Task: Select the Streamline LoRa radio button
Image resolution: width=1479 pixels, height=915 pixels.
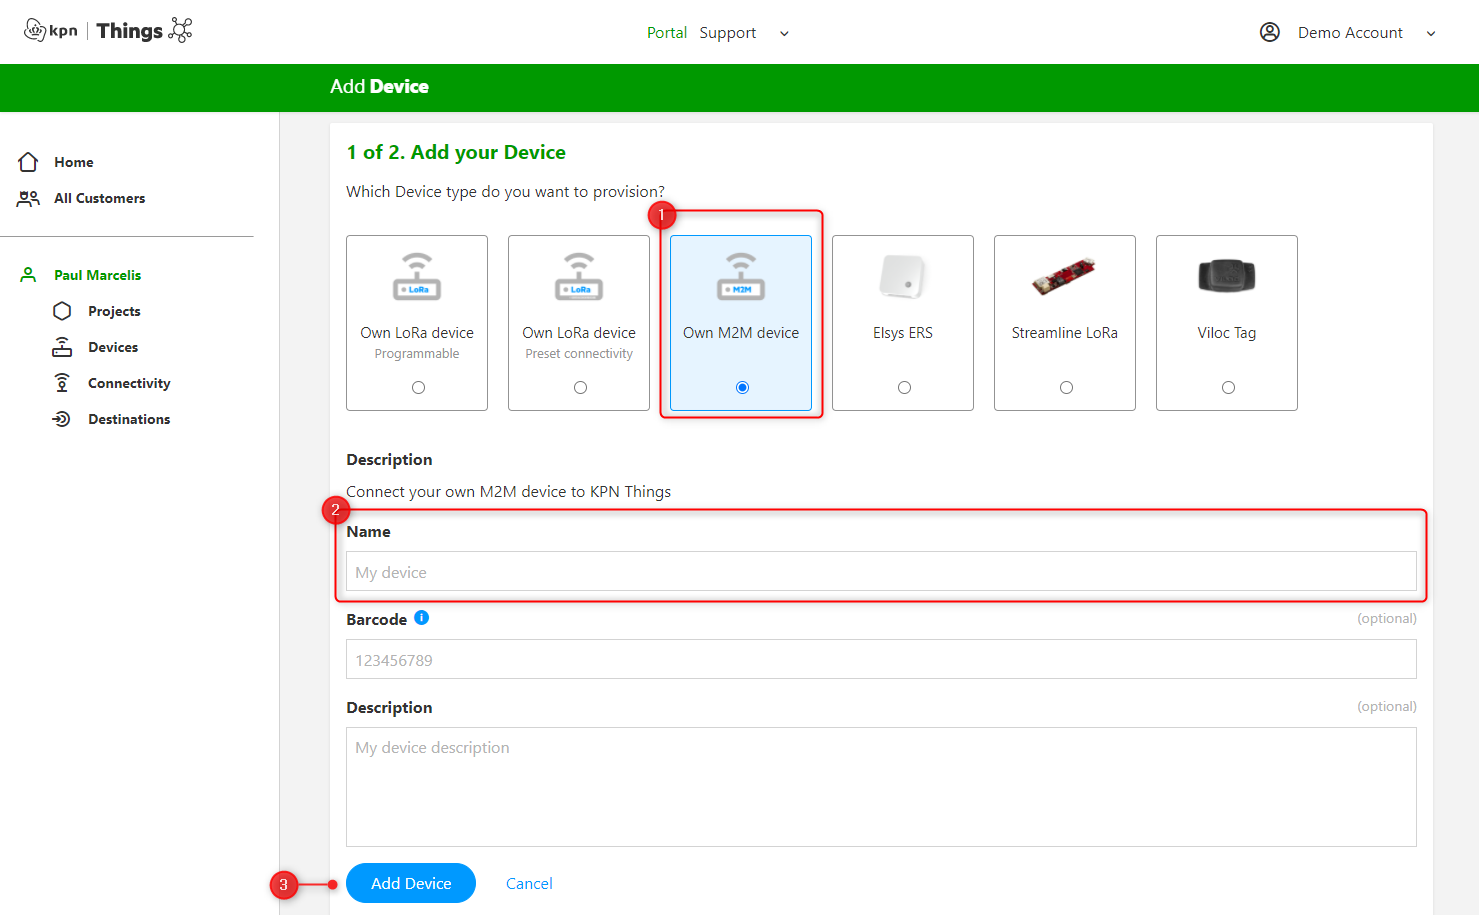Action: tap(1066, 388)
